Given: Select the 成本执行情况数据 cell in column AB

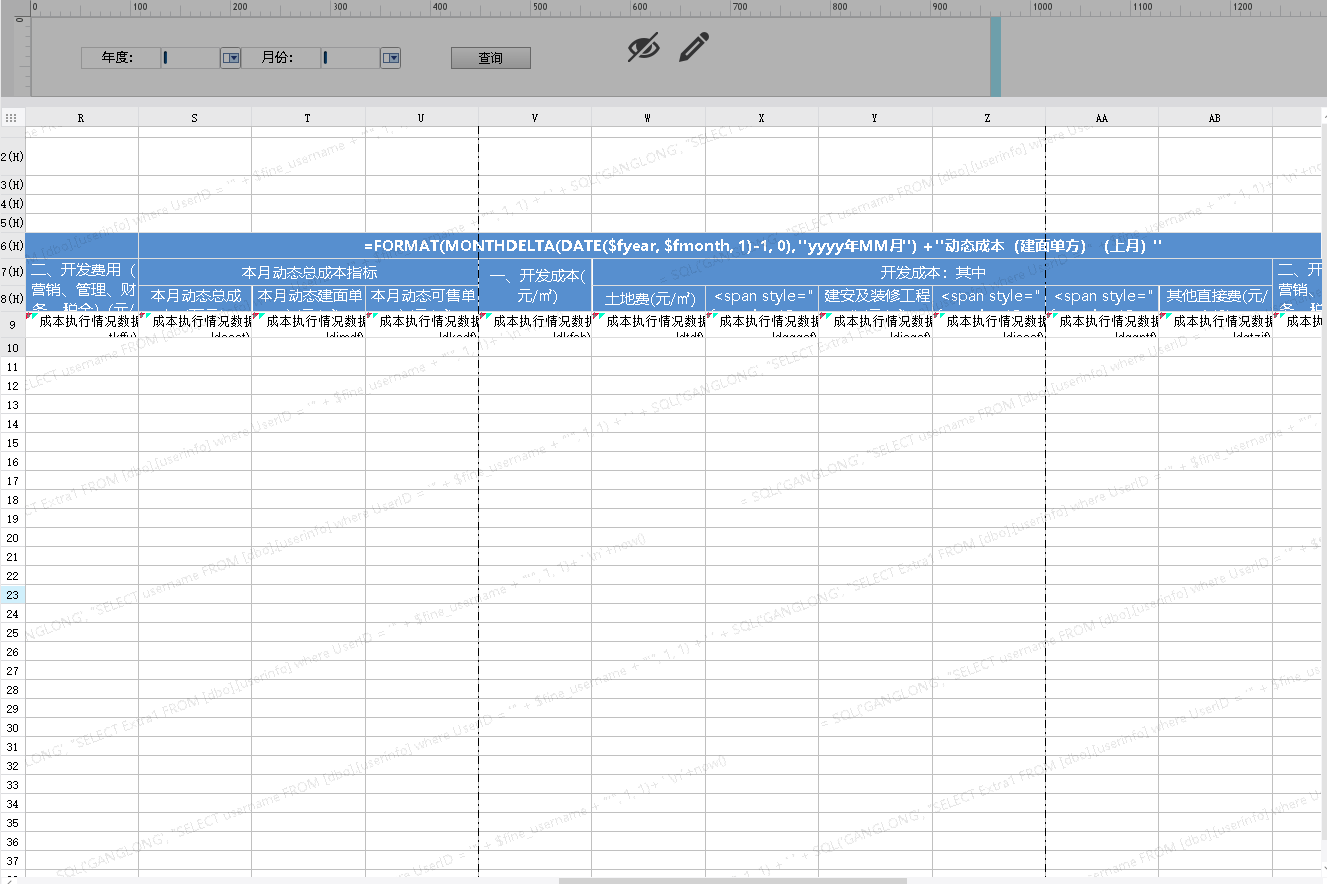Looking at the screenshot, I should click(x=1215, y=324).
